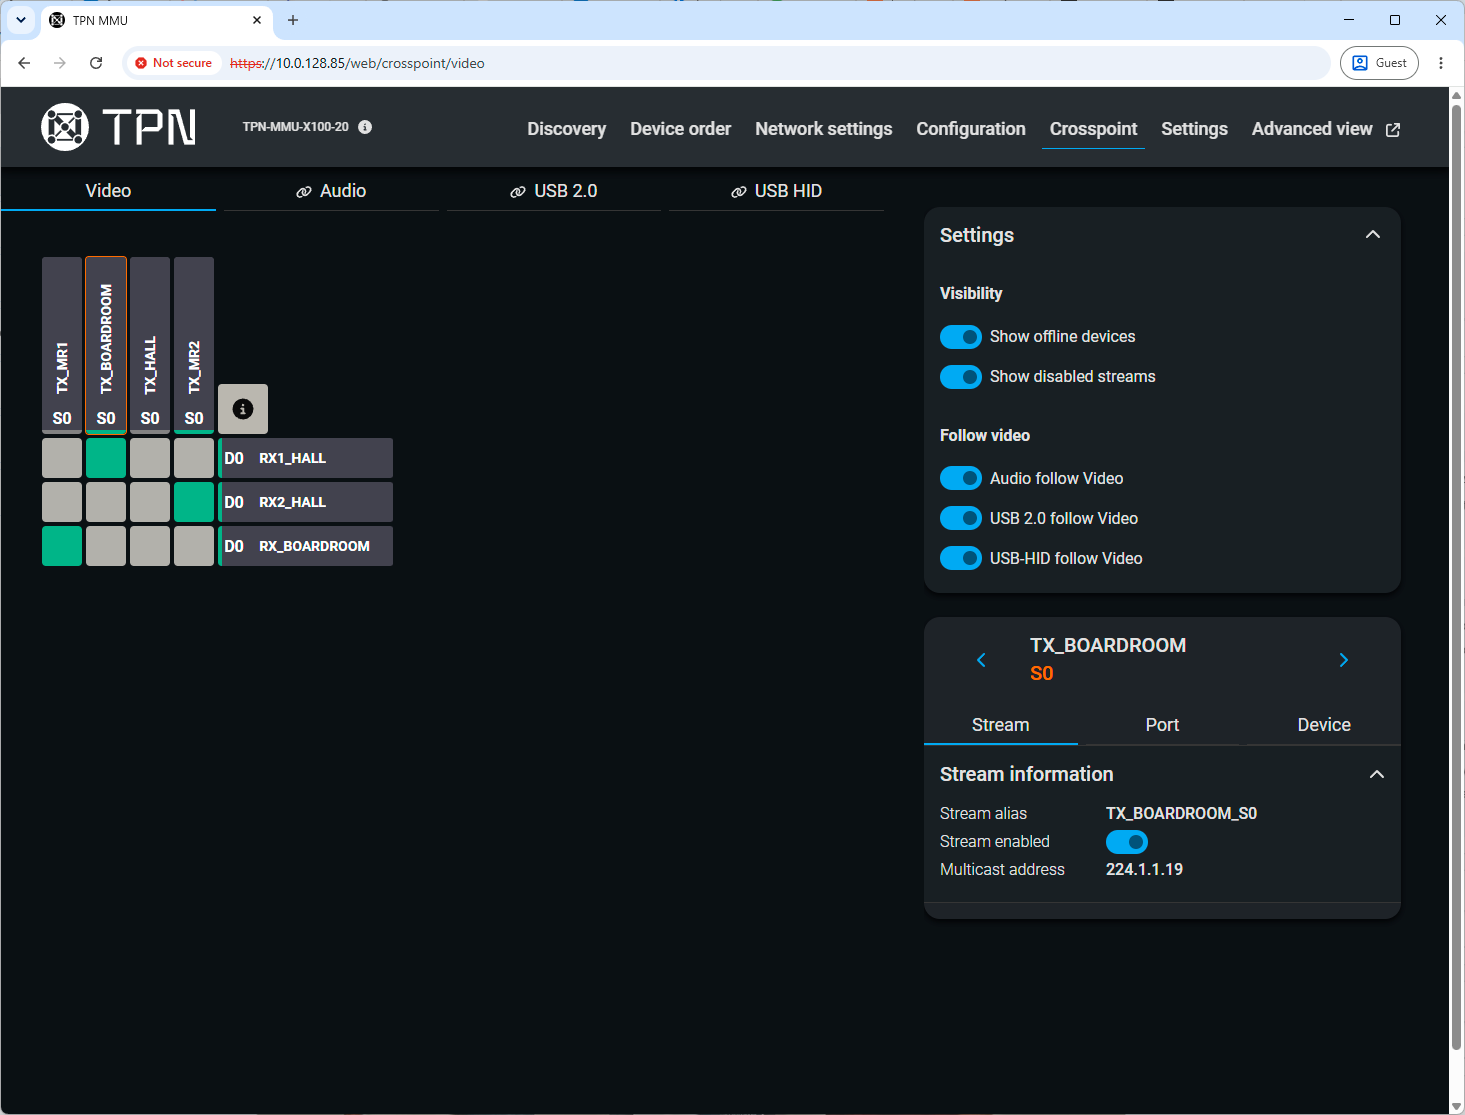Go to next stream with right chevron
Screen dimensions: 1465x1115
[x=1344, y=660]
